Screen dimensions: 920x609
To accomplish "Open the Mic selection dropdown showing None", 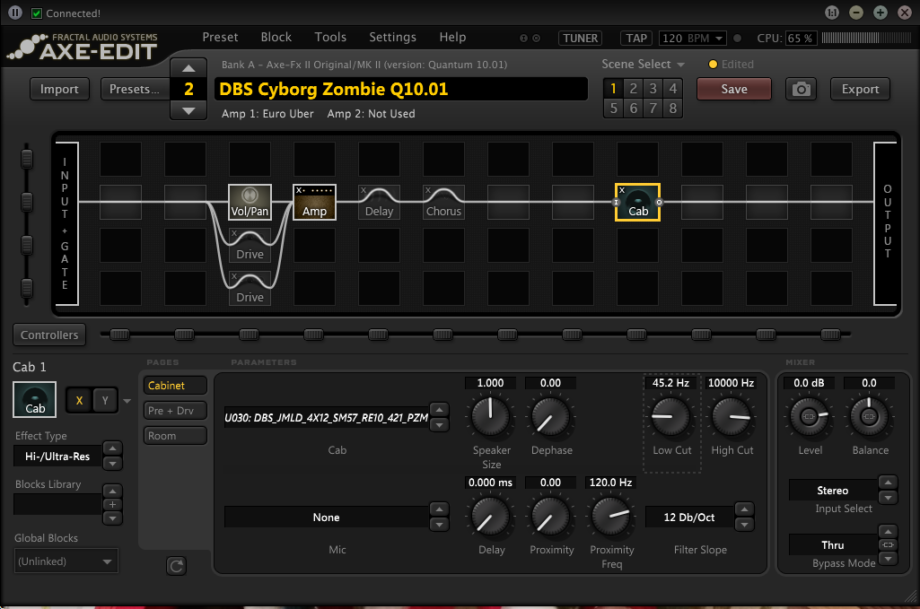I will 326,517.
